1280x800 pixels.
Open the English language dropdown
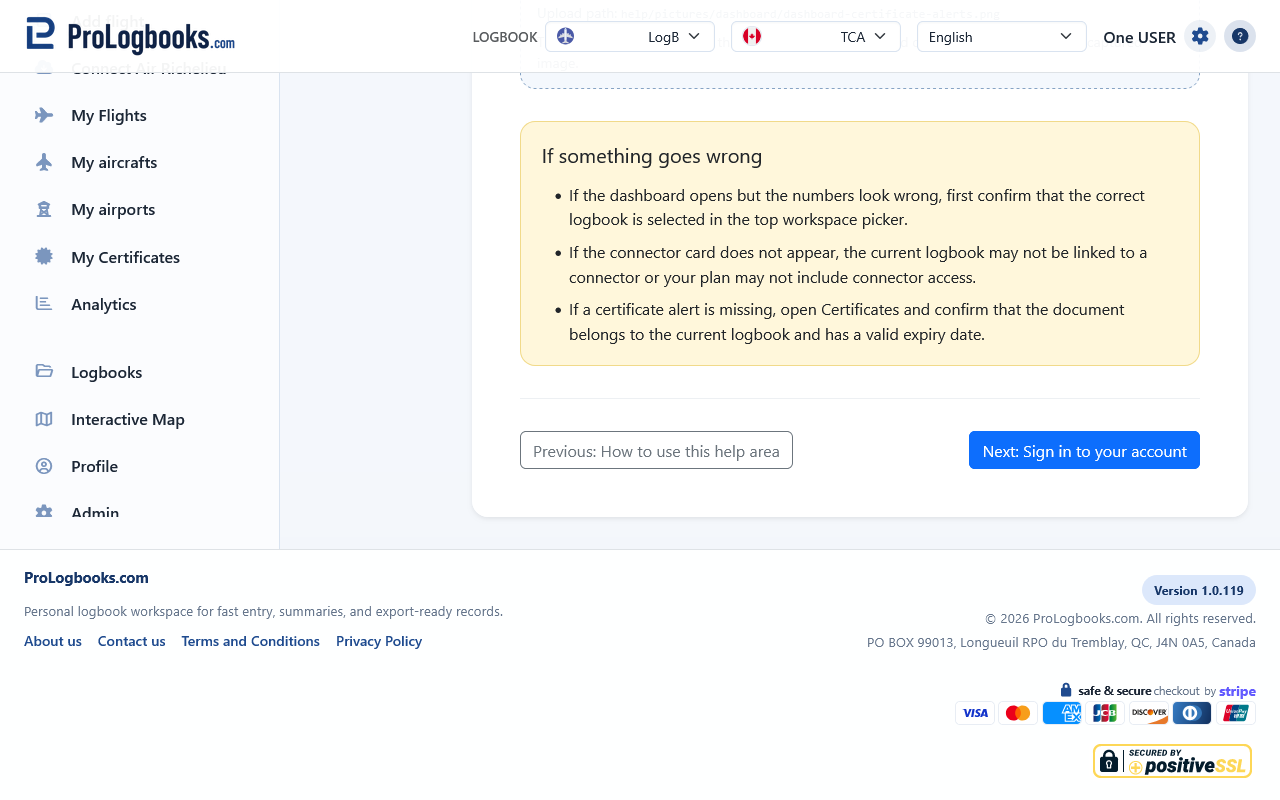coord(1002,37)
